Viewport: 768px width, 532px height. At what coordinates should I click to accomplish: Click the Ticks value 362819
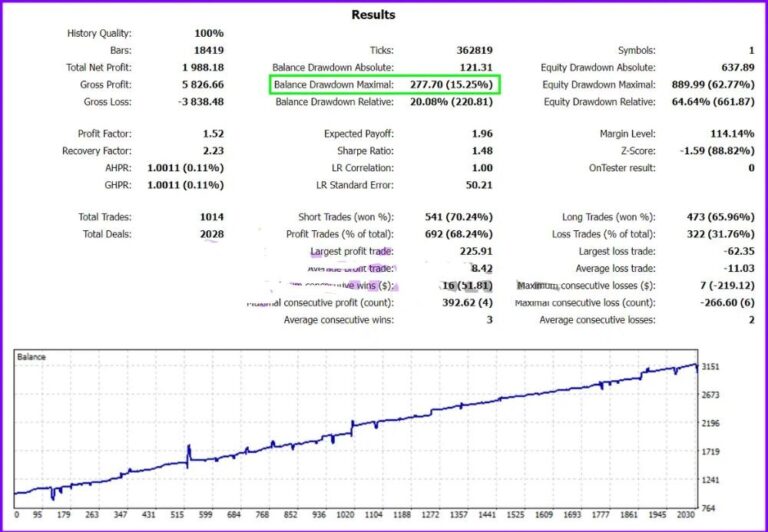point(469,50)
